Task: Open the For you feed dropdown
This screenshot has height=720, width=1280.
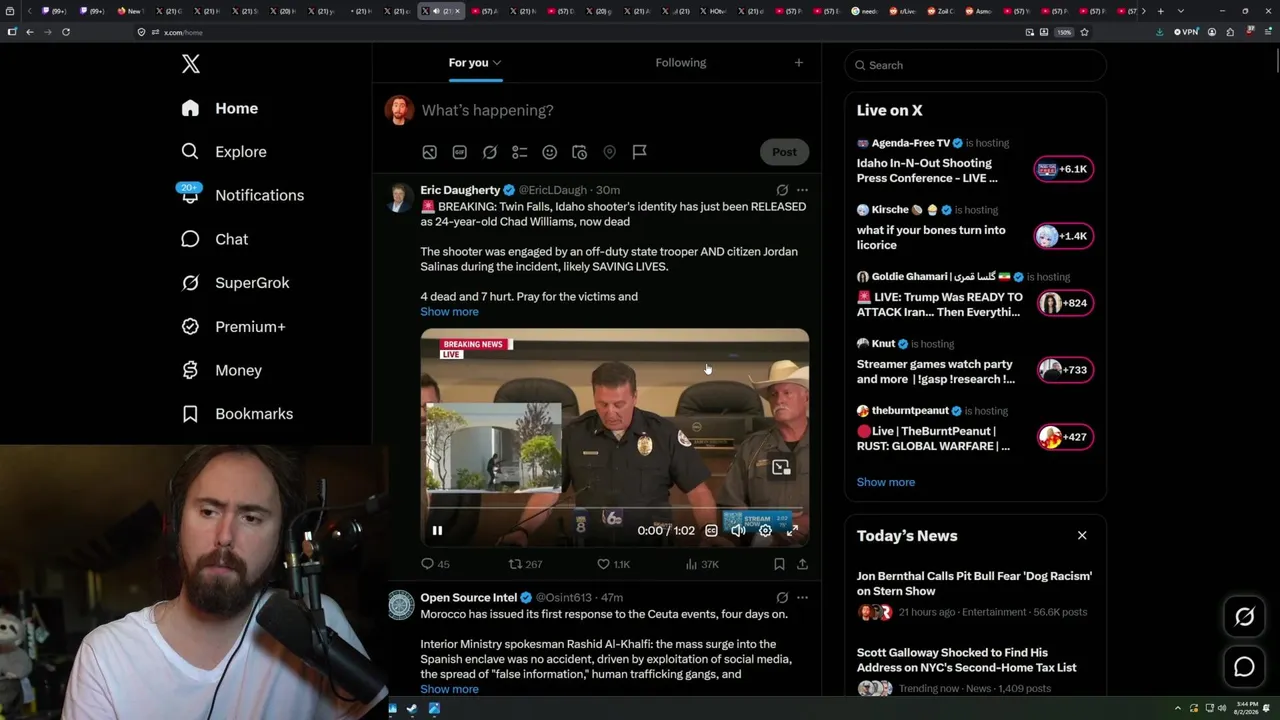Action: (475, 63)
